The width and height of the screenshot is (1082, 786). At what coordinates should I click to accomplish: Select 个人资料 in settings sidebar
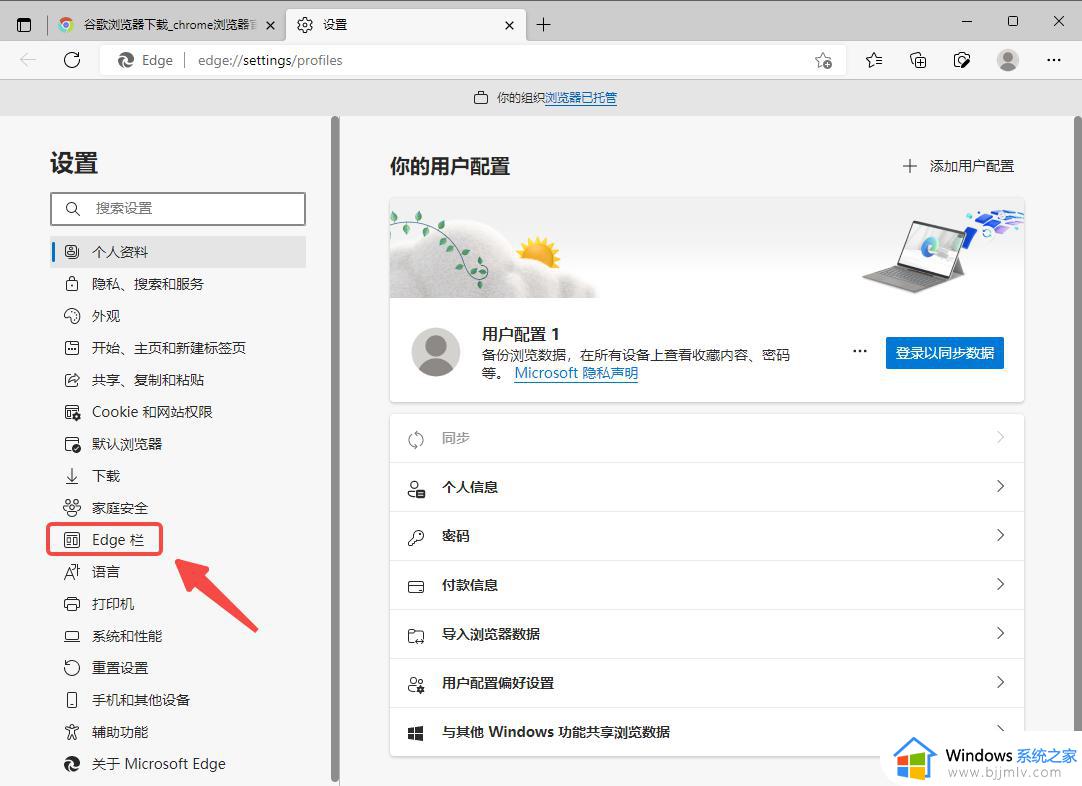178,252
